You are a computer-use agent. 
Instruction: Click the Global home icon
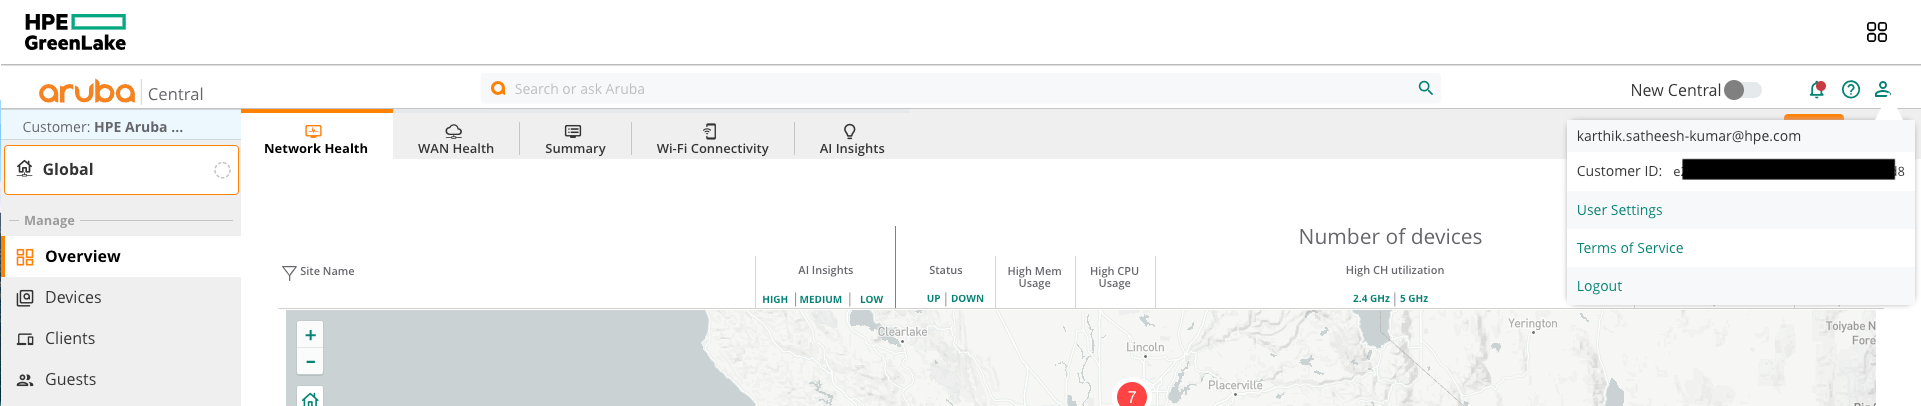25,169
